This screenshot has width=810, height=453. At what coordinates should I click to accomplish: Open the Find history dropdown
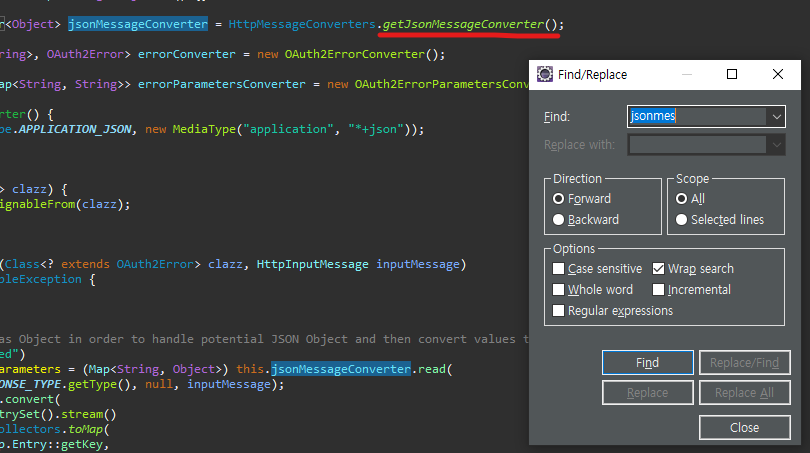pos(776,117)
